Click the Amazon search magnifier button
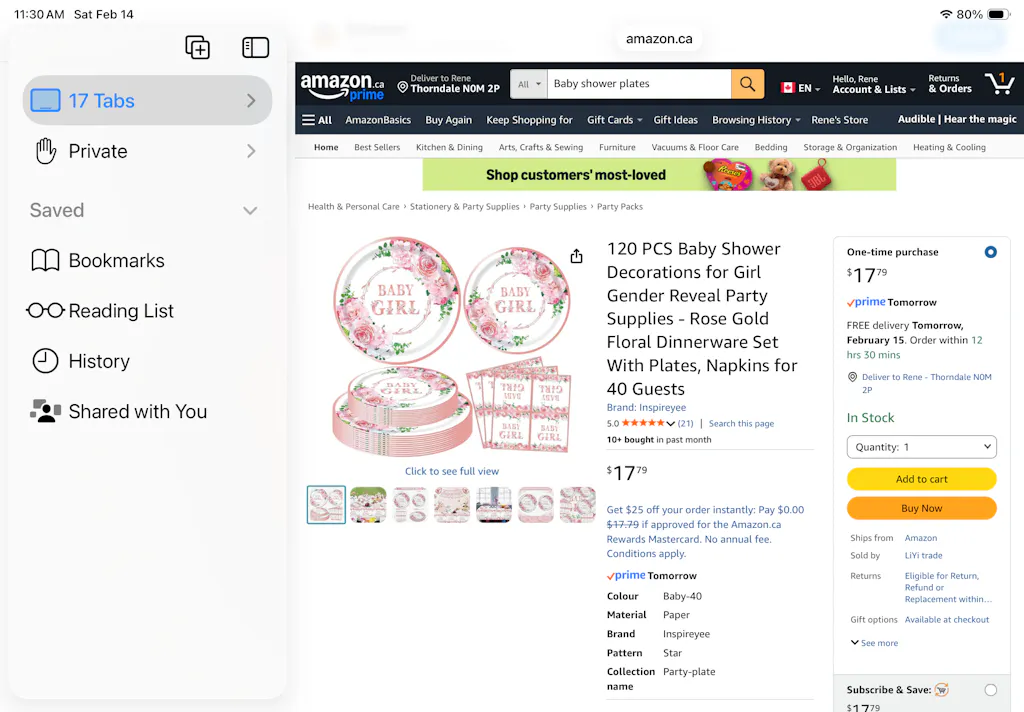This screenshot has width=1024, height=712. click(747, 84)
